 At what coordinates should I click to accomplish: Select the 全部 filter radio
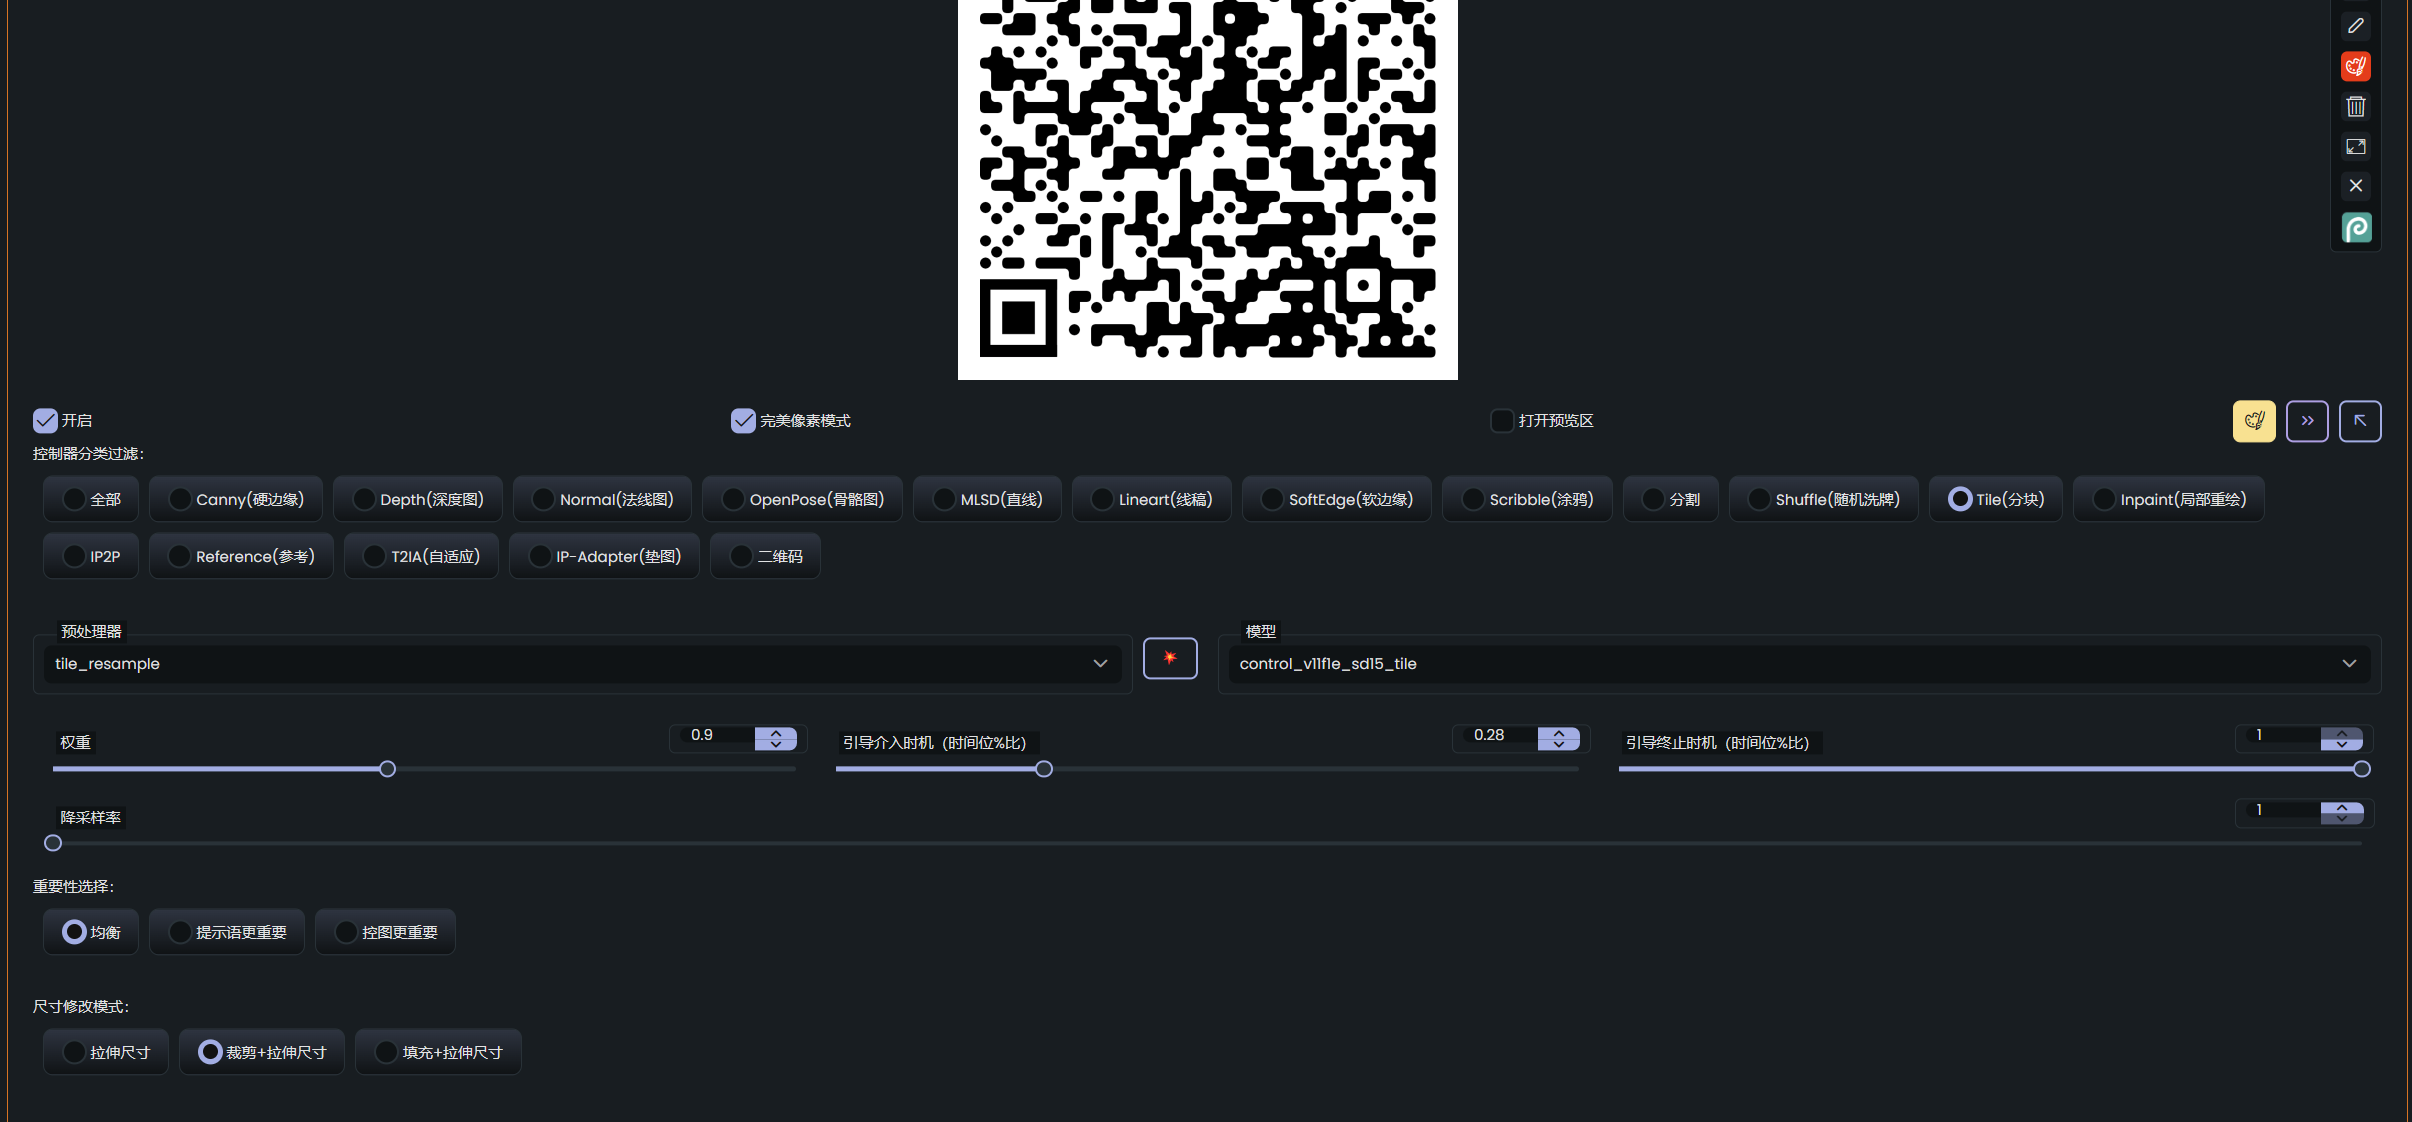click(91, 499)
